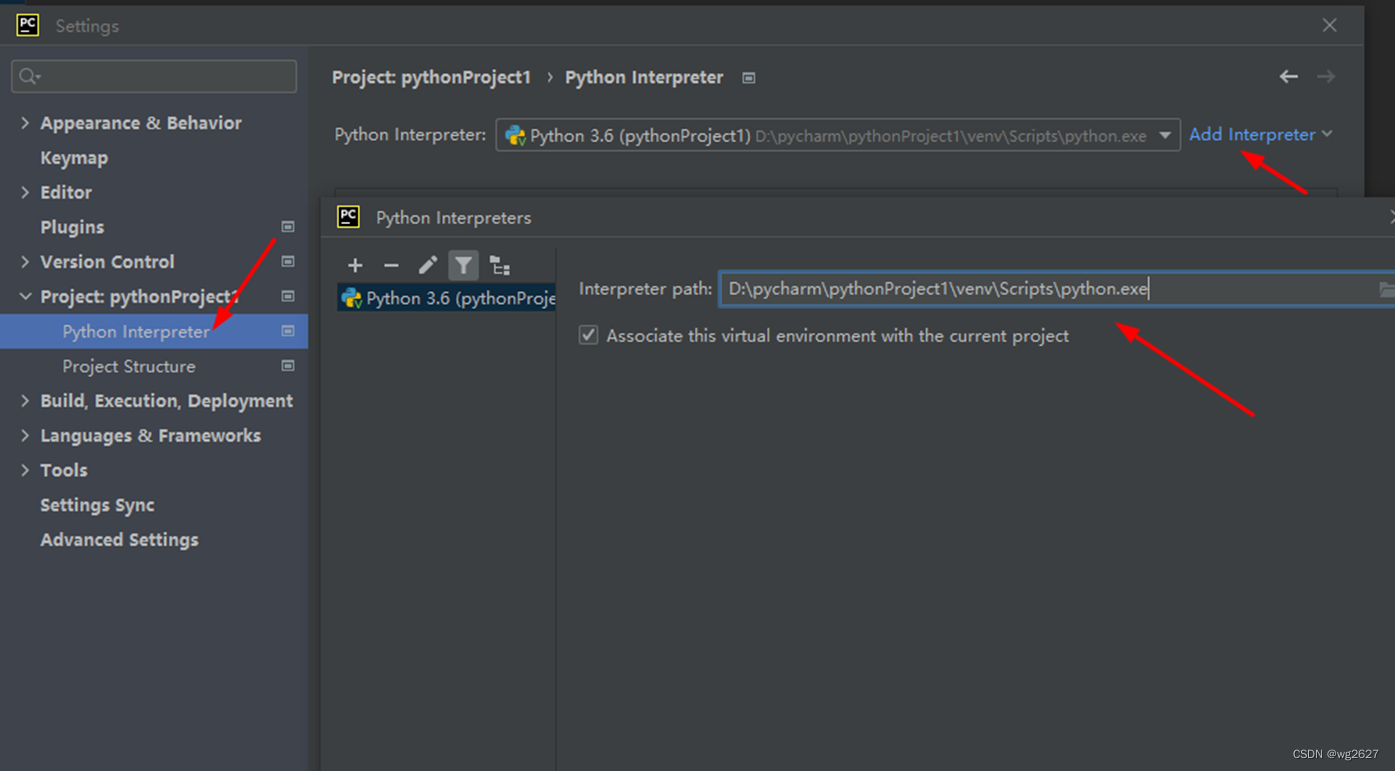
Task: Click Build, Execution, Deployment label
Action: [x=166, y=401]
